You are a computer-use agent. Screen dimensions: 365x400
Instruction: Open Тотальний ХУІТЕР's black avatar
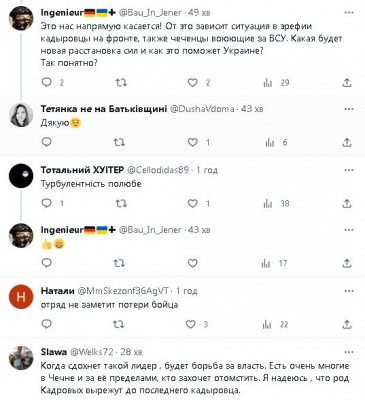(21, 176)
